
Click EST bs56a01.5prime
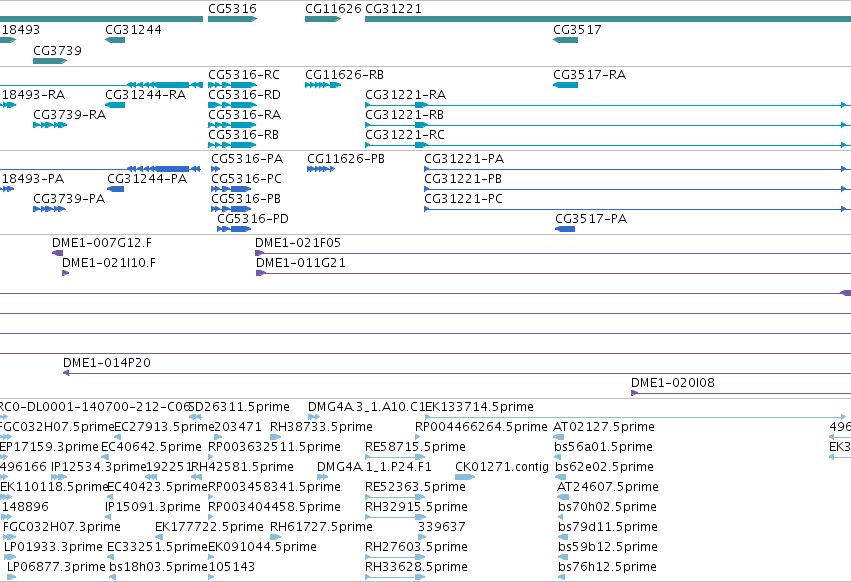604,447
